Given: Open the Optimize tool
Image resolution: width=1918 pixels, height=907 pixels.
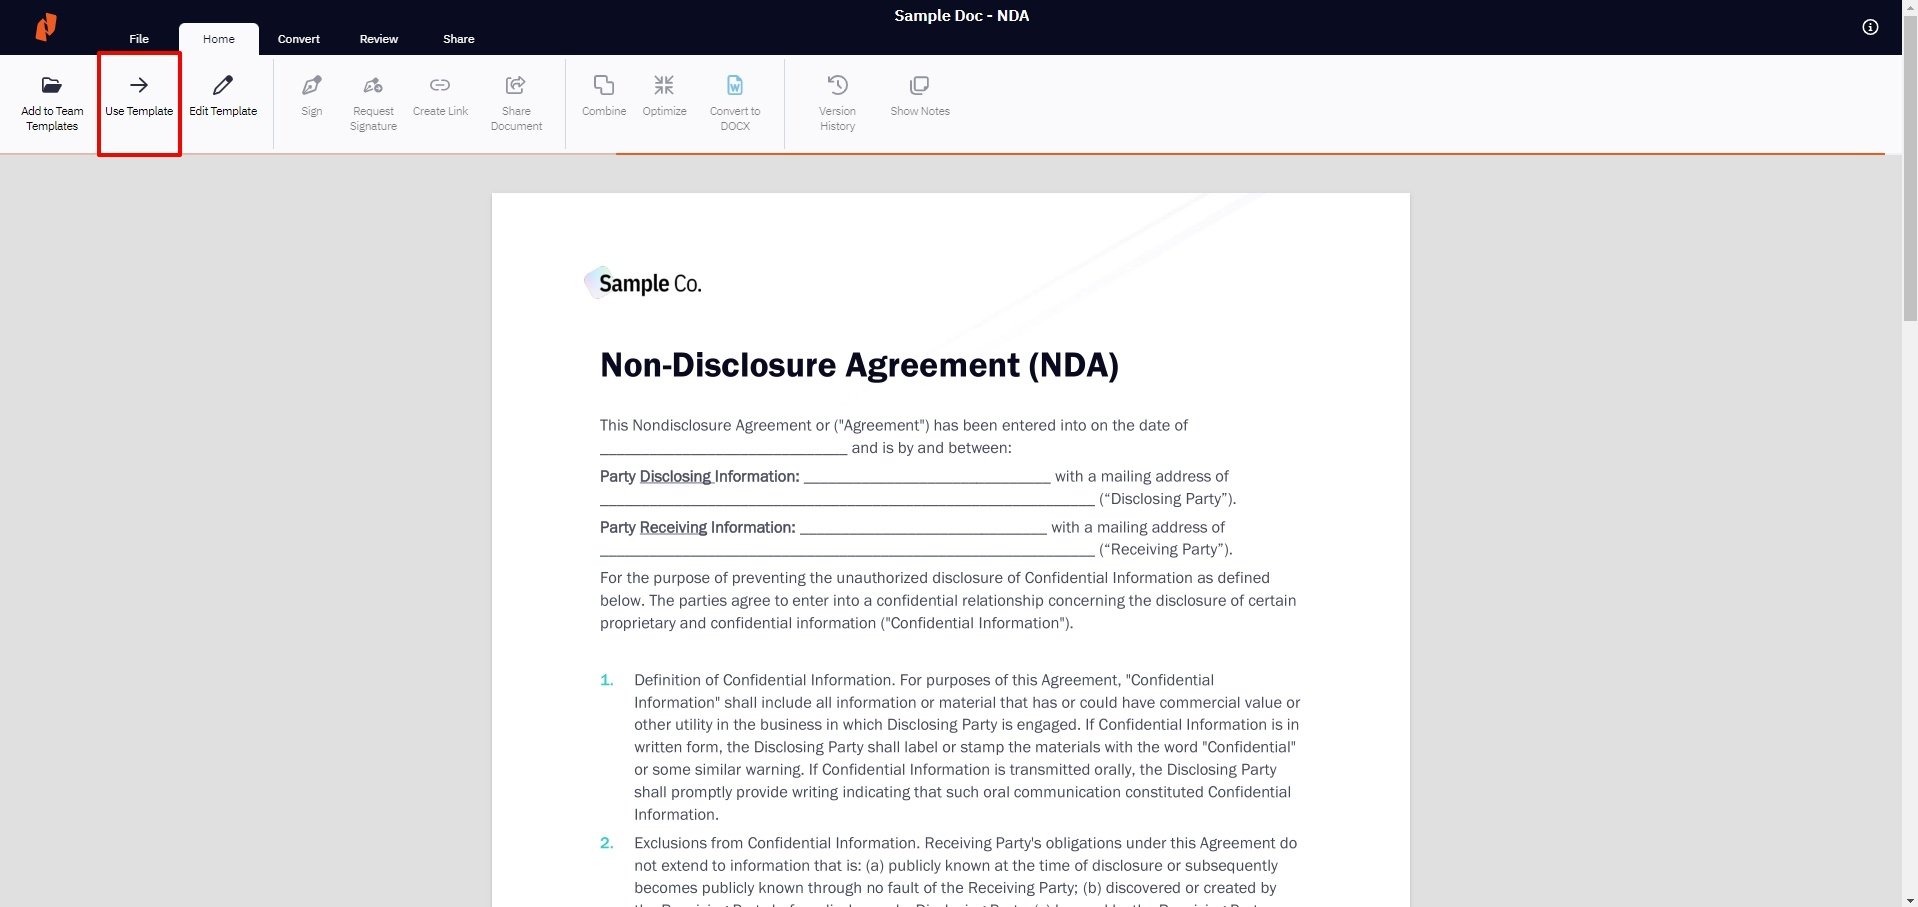Looking at the screenshot, I should [664, 95].
